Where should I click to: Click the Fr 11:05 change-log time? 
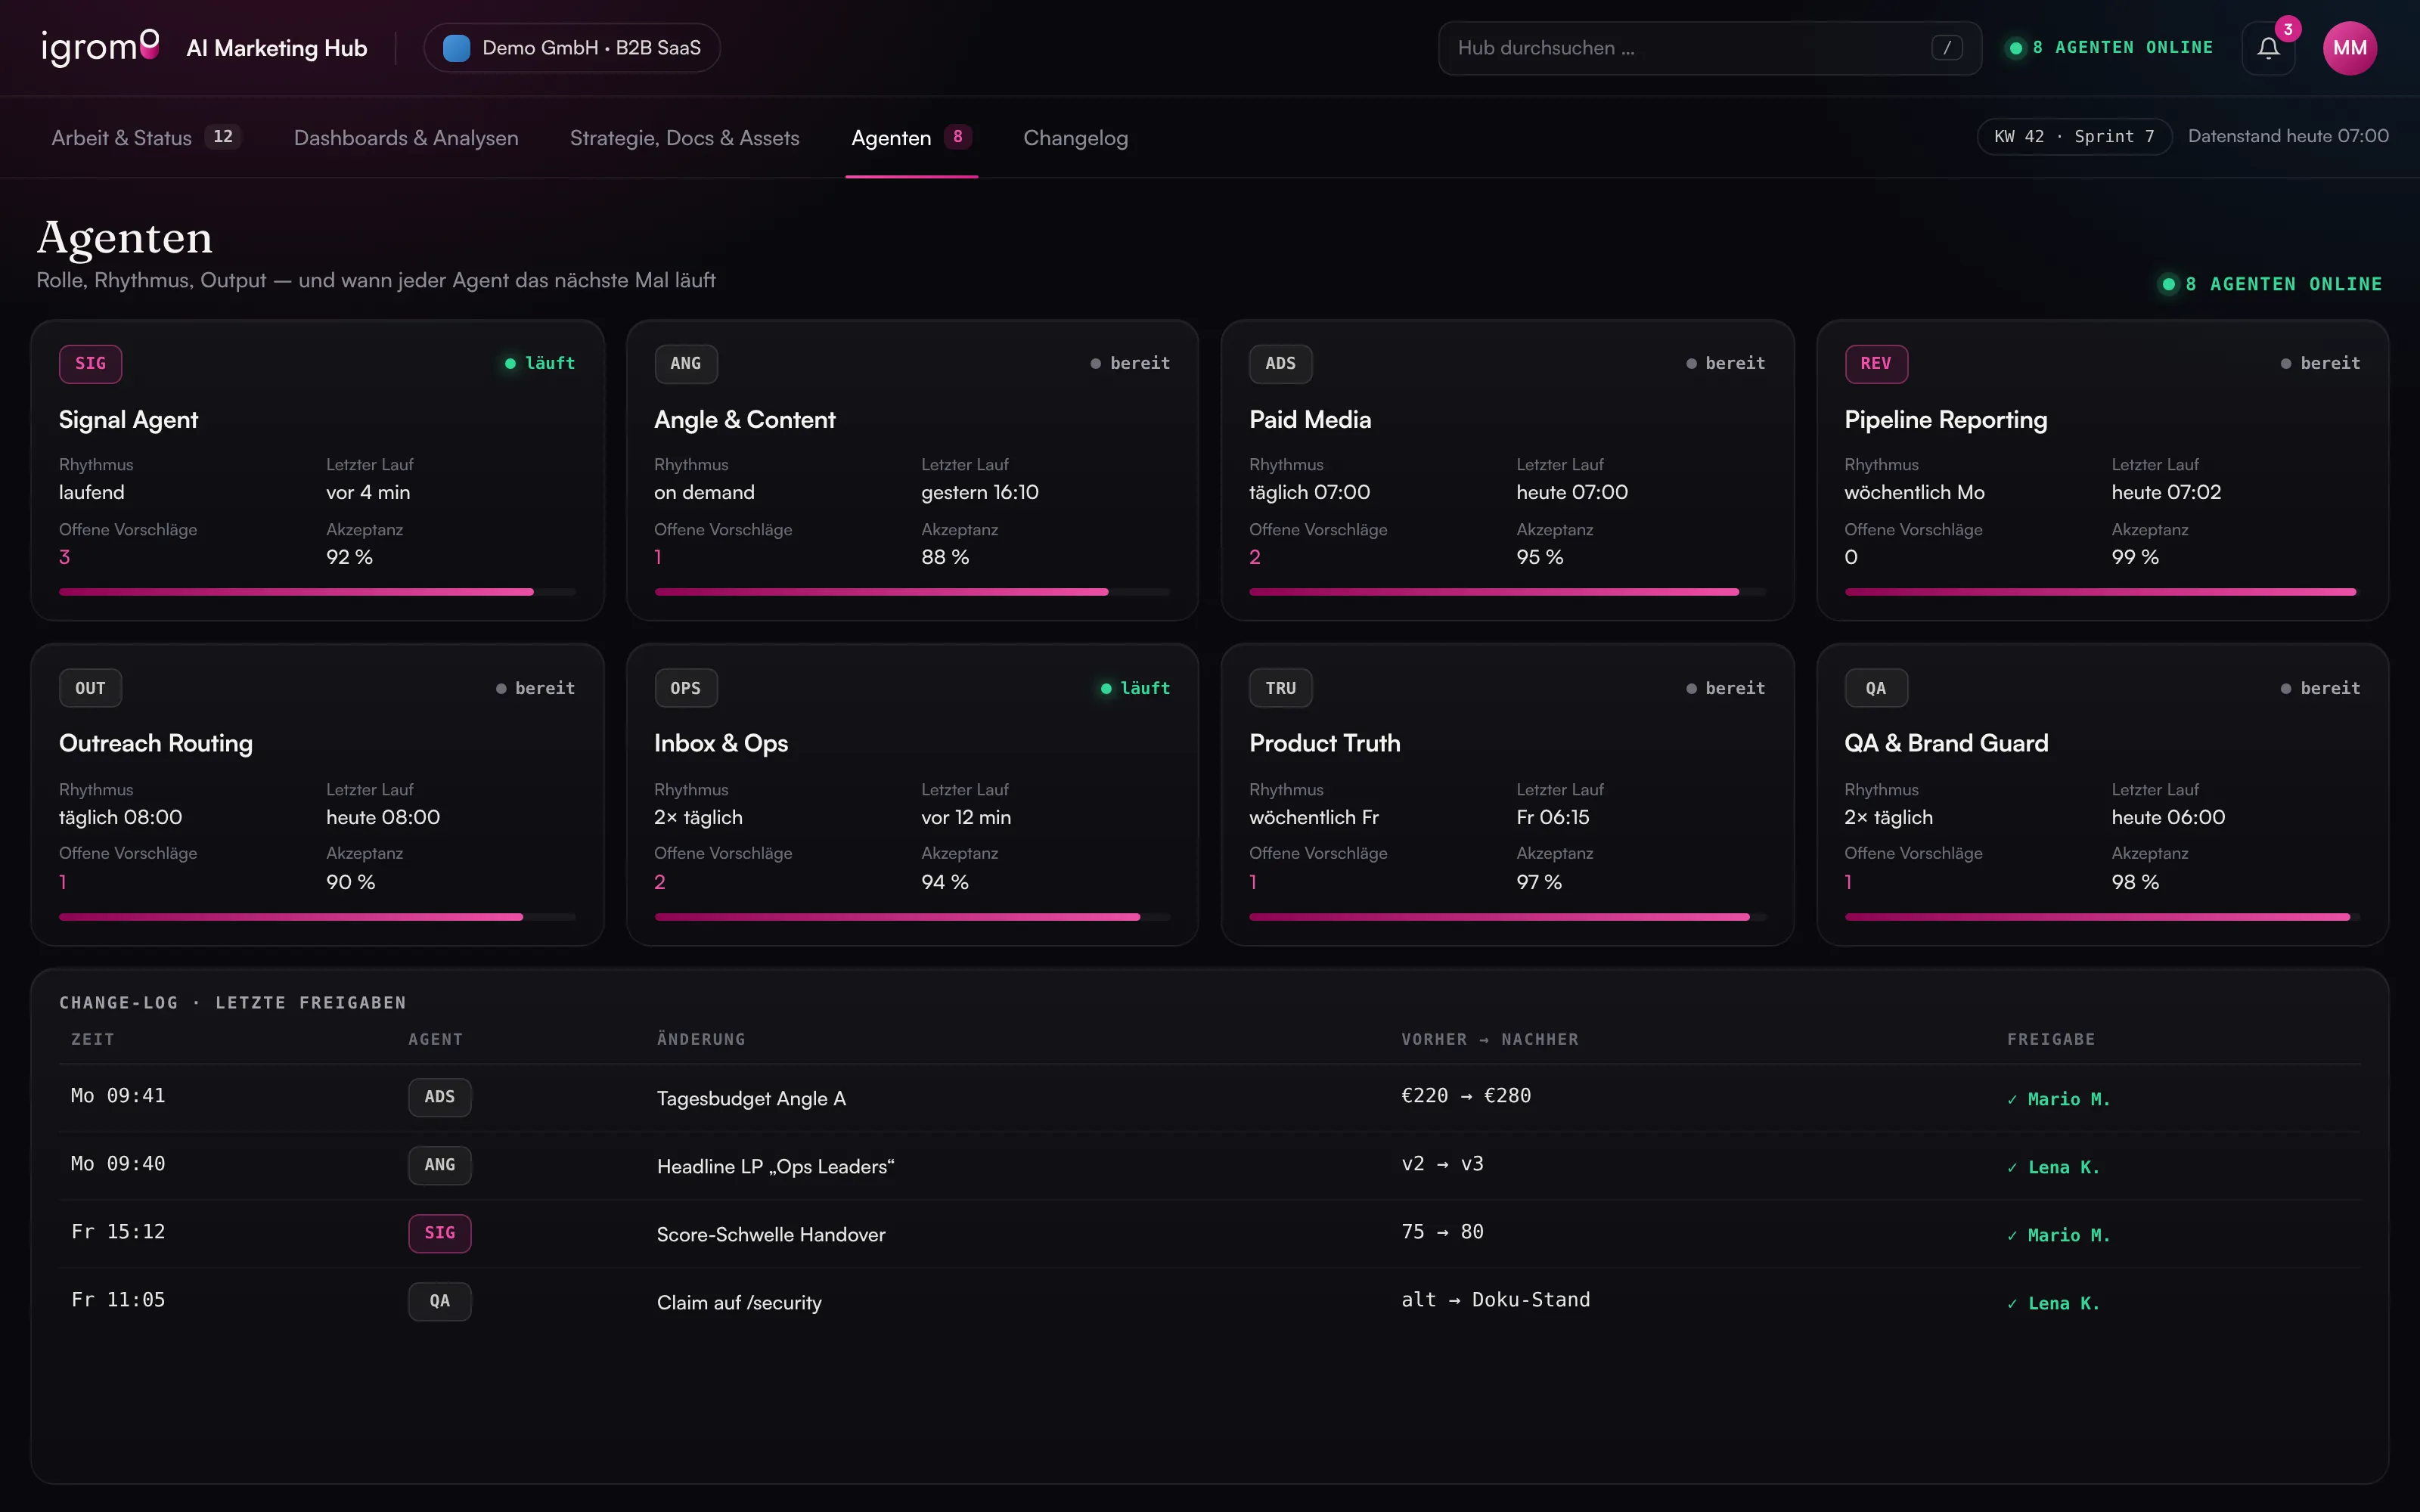point(118,1300)
